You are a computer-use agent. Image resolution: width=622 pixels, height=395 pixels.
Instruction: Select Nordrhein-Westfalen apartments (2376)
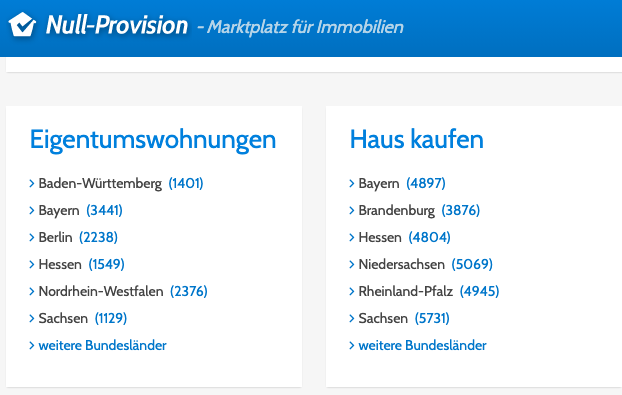[x=123, y=291]
